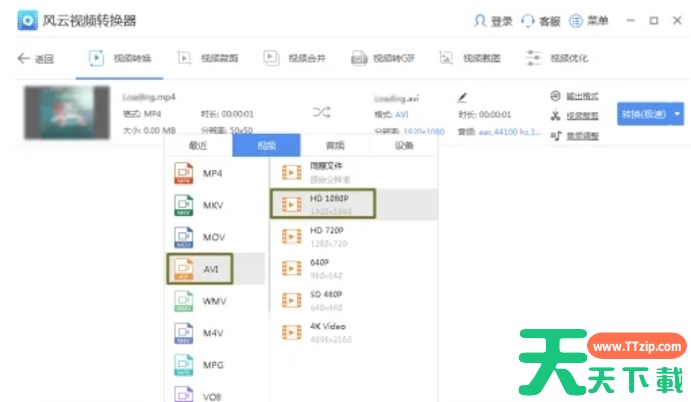Open the 视频转GIF tab

click(x=383, y=58)
